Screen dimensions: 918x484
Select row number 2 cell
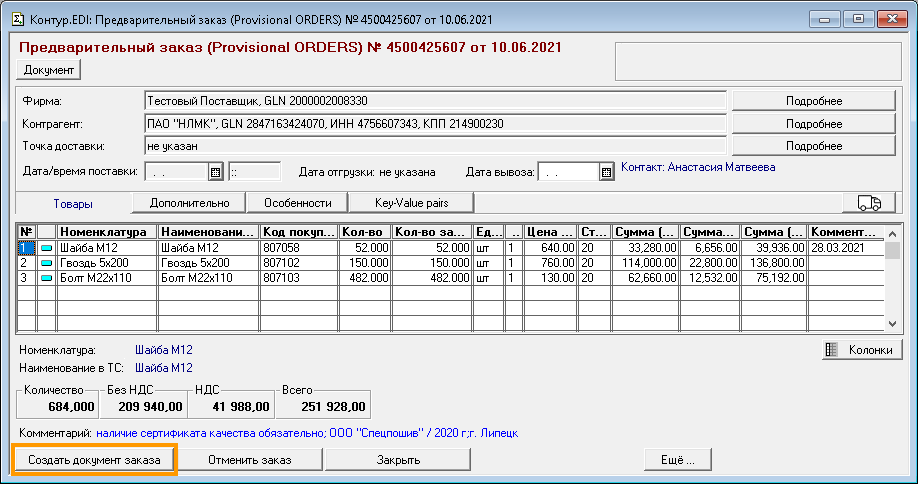click(x=27, y=263)
